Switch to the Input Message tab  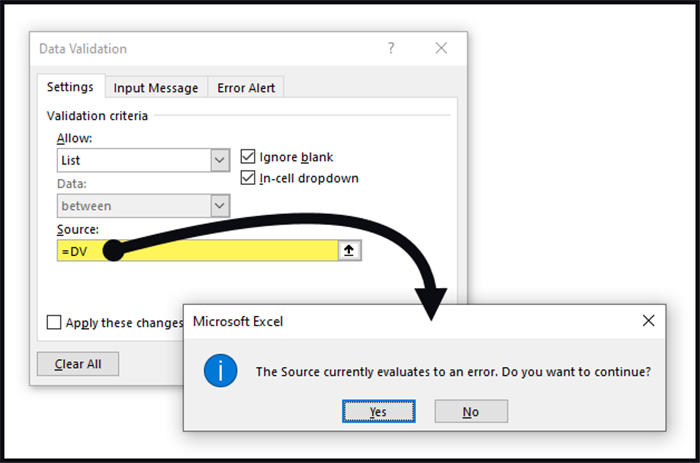[x=156, y=88]
